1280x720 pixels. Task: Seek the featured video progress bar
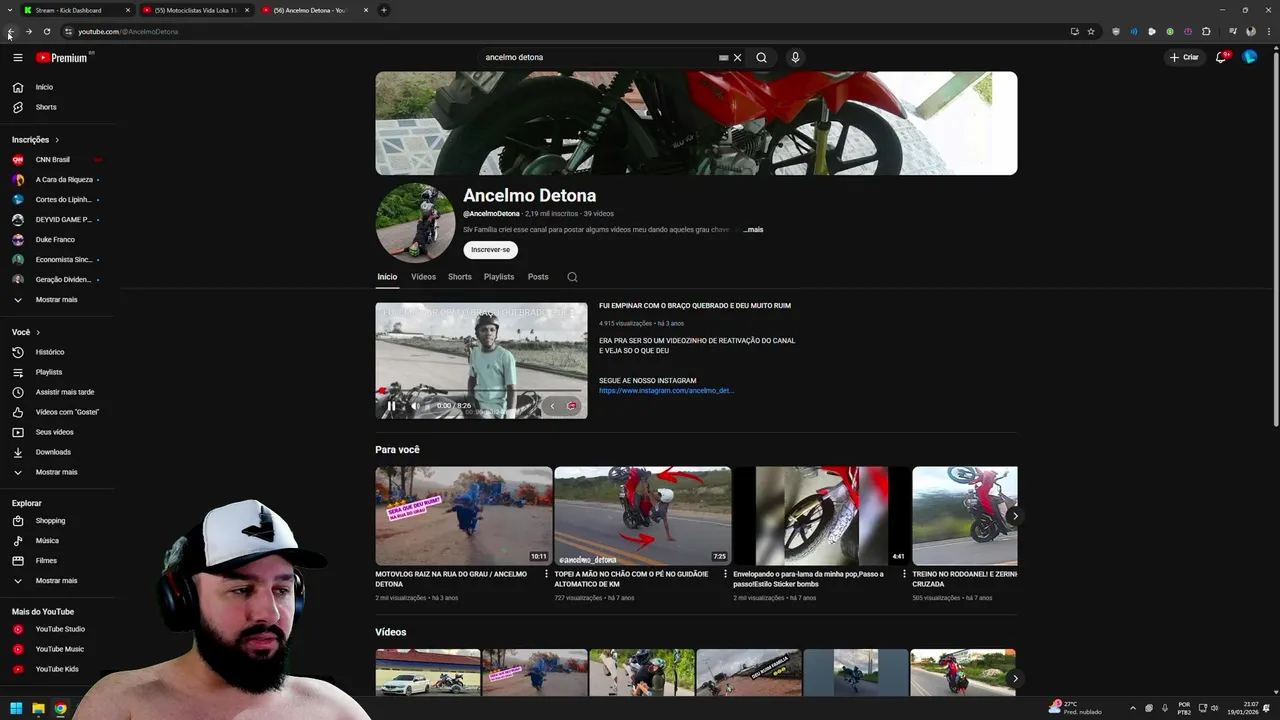click(481, 393)
